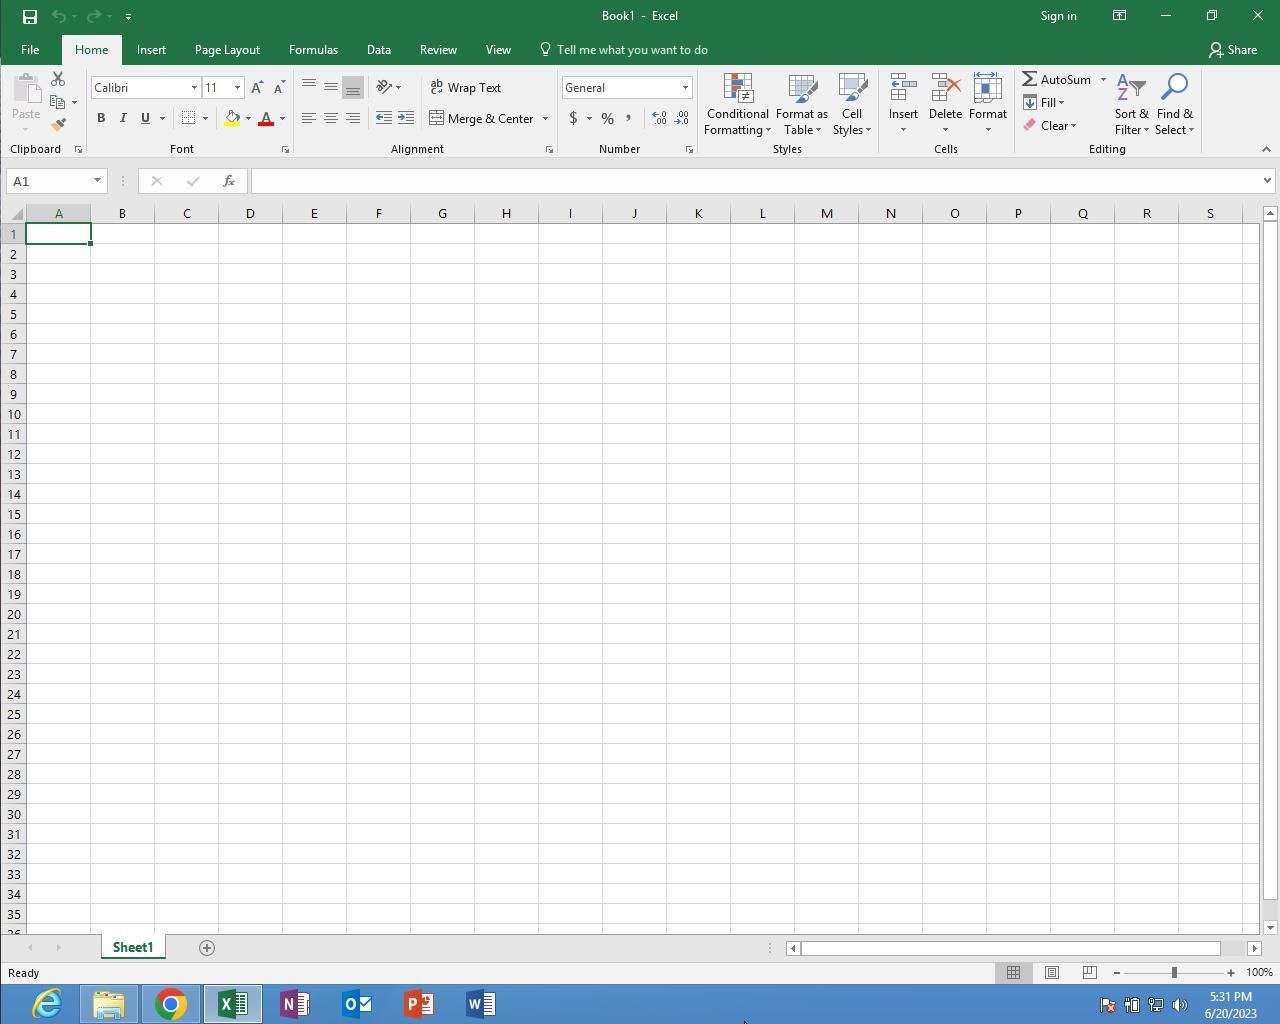The width and height of the screenshot is (1280, 1024).
Task: Click the Cut scissors icon
Action: pos(58,79)
